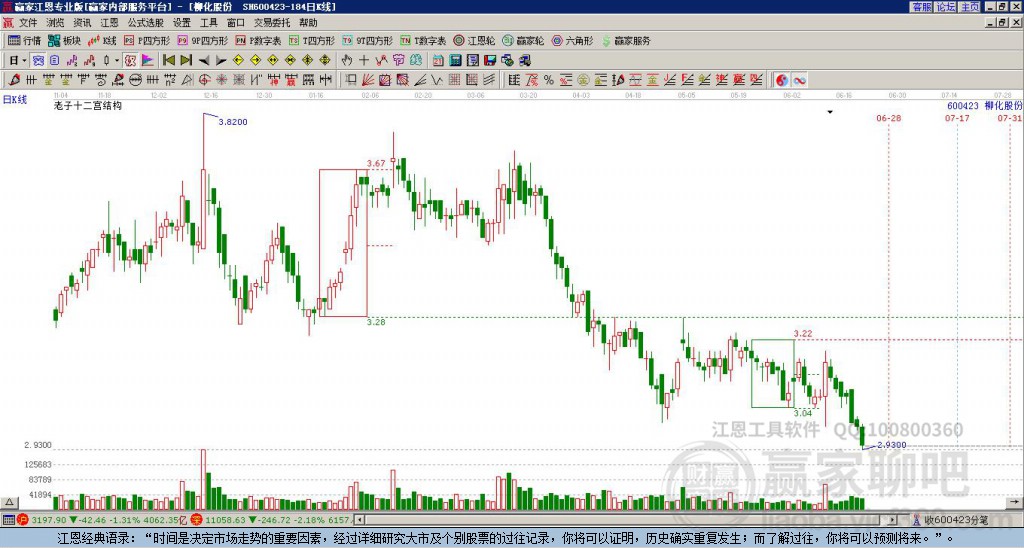Click the 沪 Shanghai index status icon
1024x548 pixels.
[x=23, y=520]
